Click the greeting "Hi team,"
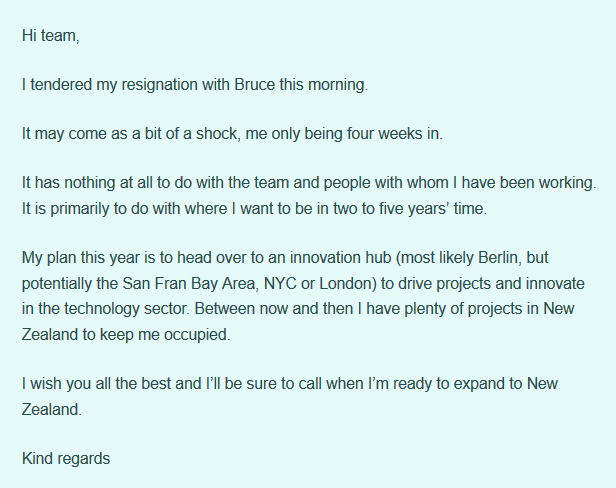 [x=51, y=36]
